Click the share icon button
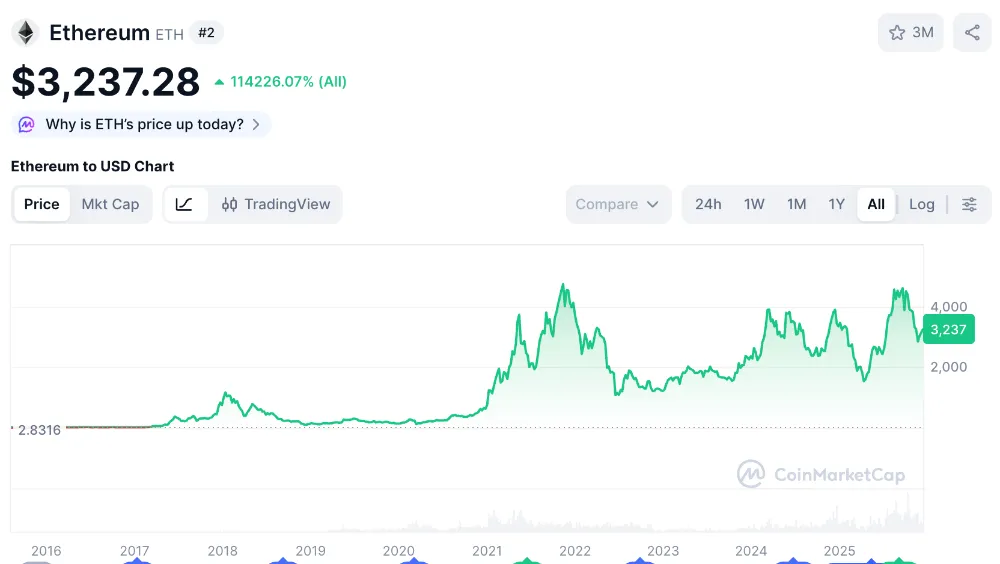 tap(972, 33)
